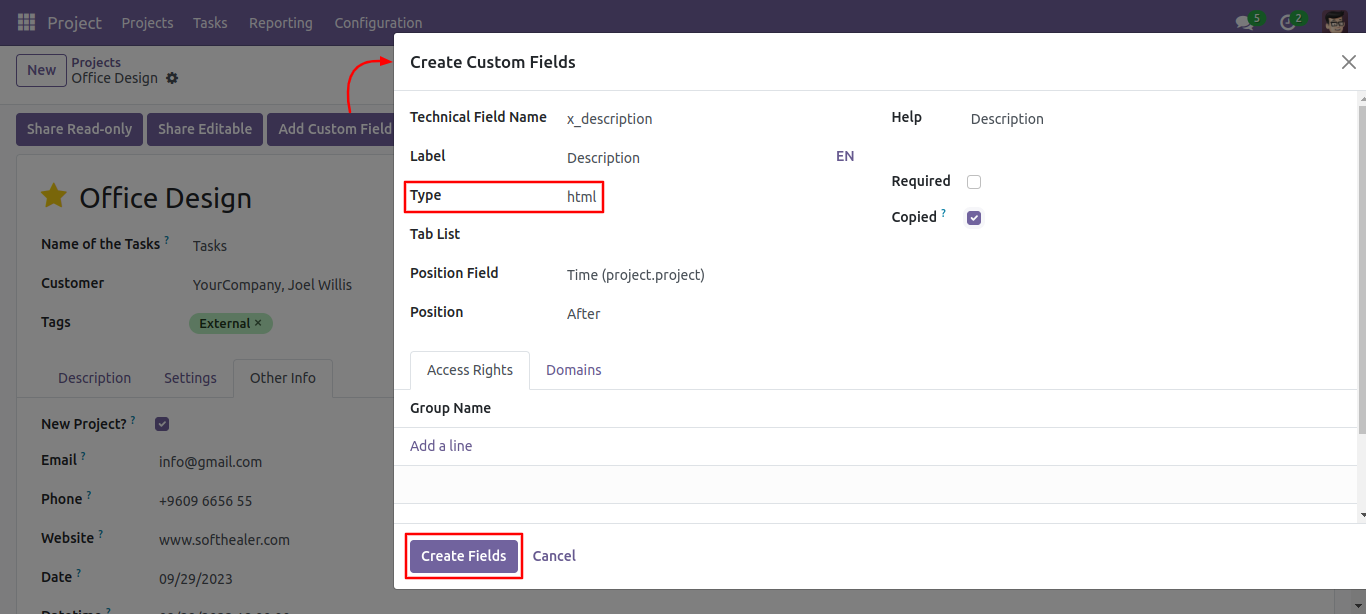
Task: Close the Create Custom Fields dialog
Action: tap(1348, 62)
